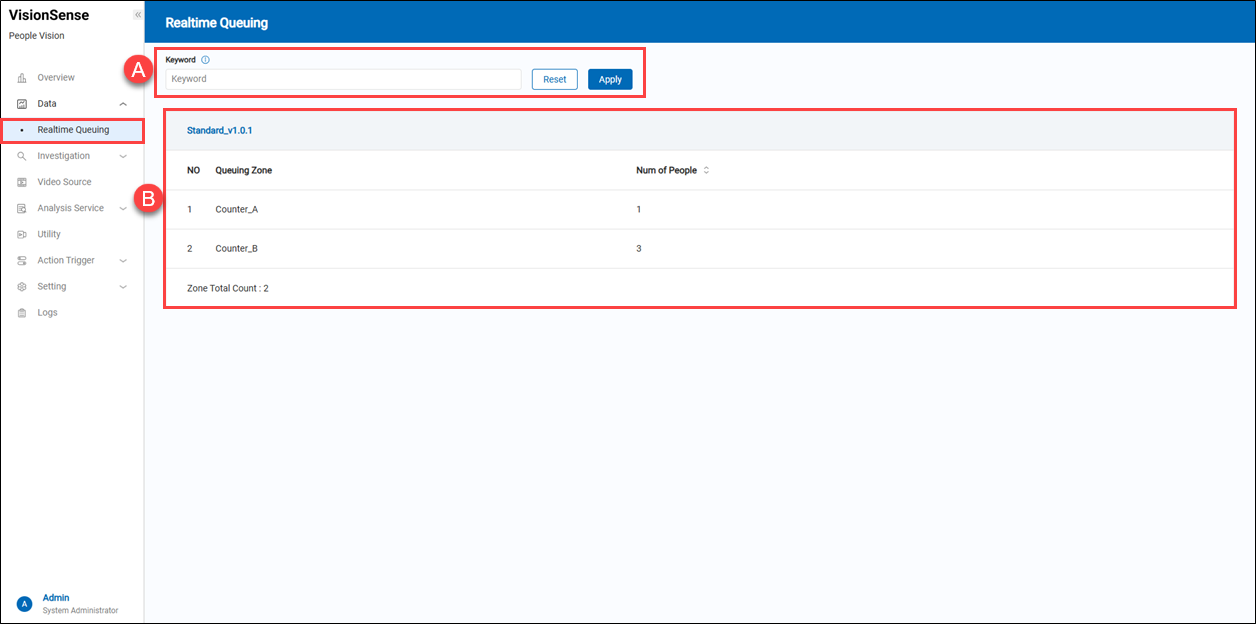Image resolution: width=1256 pixels, height=624 pixels.
Task: Collapse the sidebar with double-chevron icon
Action: pyautogui.click(x=137, y=15)
